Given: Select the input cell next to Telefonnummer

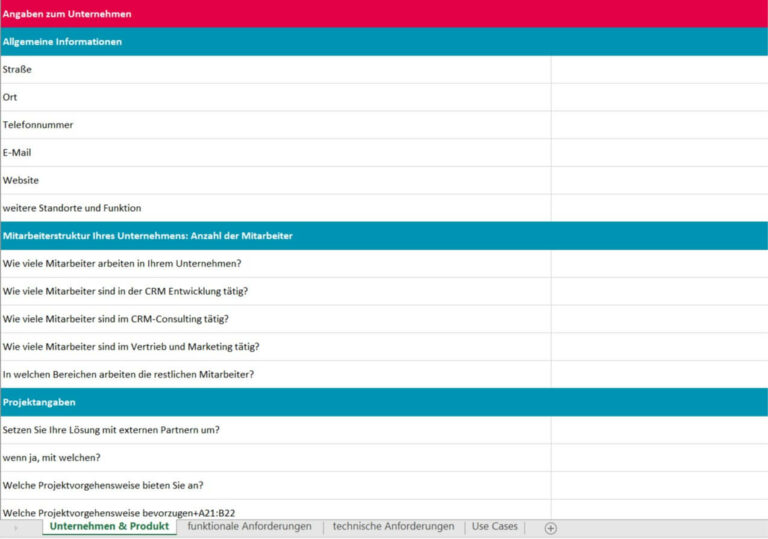Looking at the screenshot, I should 658,125.
